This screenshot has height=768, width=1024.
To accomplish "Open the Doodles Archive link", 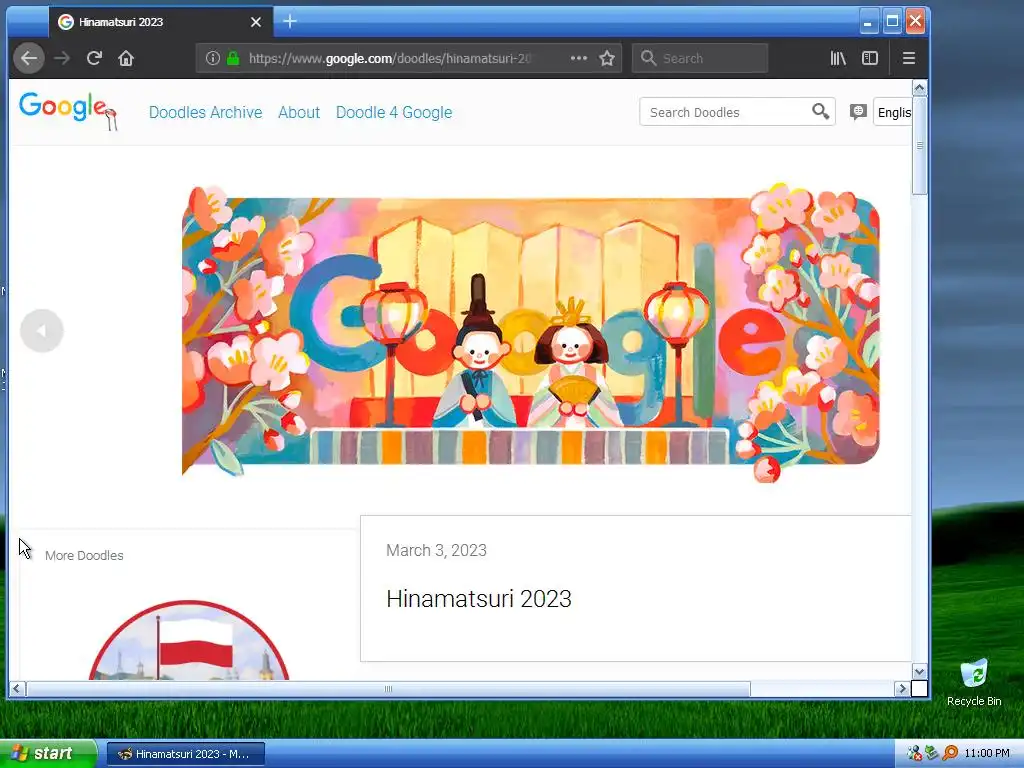I will 206,112.
